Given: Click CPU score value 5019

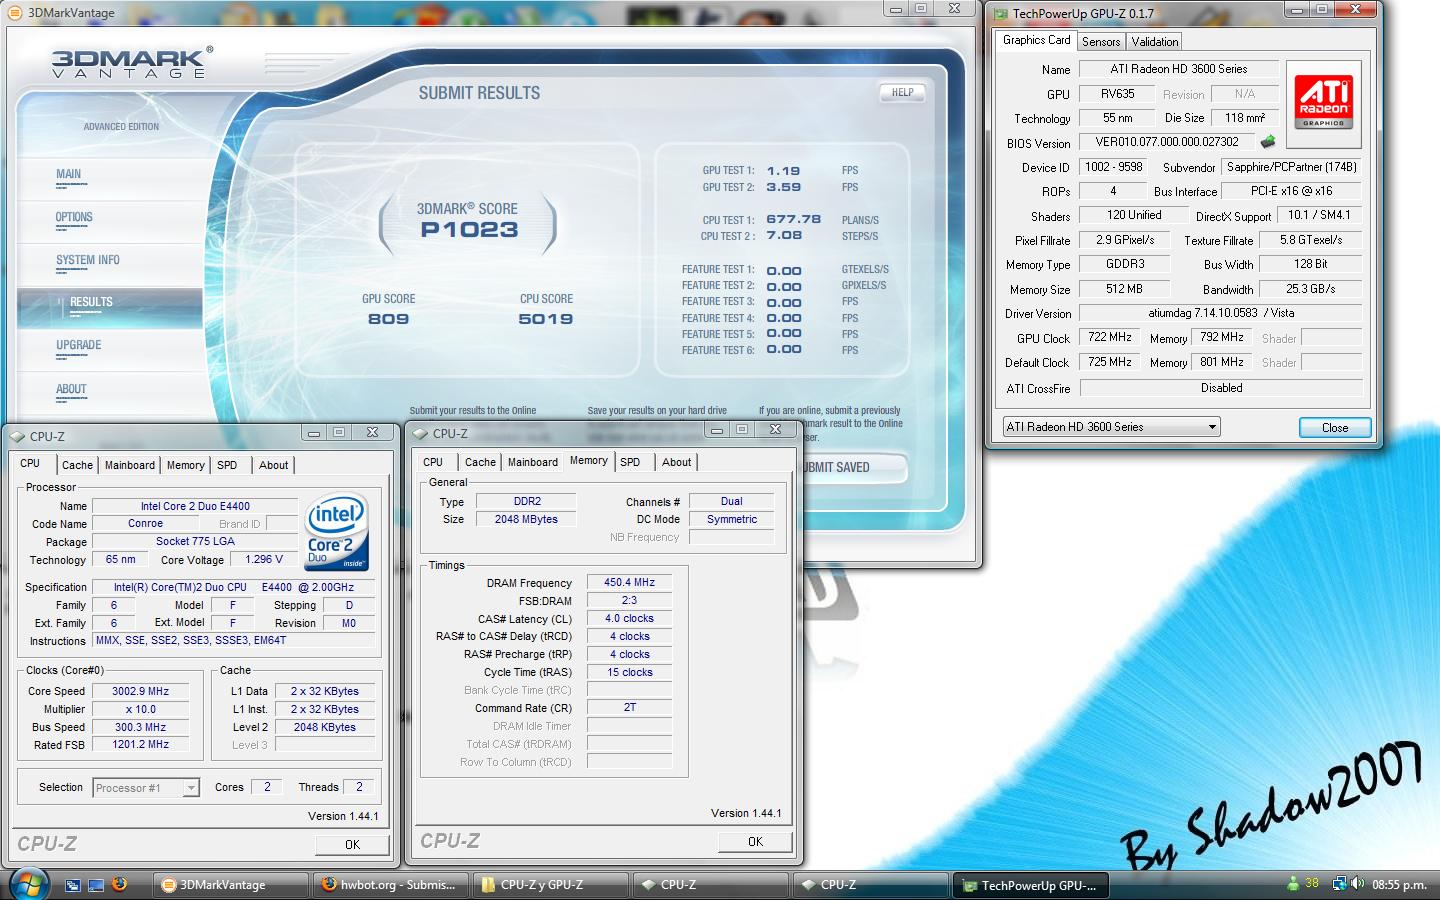Looking at the screenshot, I should point(546,319).
